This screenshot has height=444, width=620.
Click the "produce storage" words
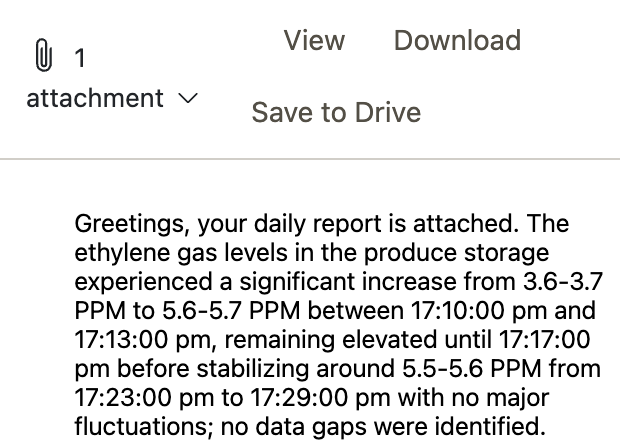[x=456, y=253]
